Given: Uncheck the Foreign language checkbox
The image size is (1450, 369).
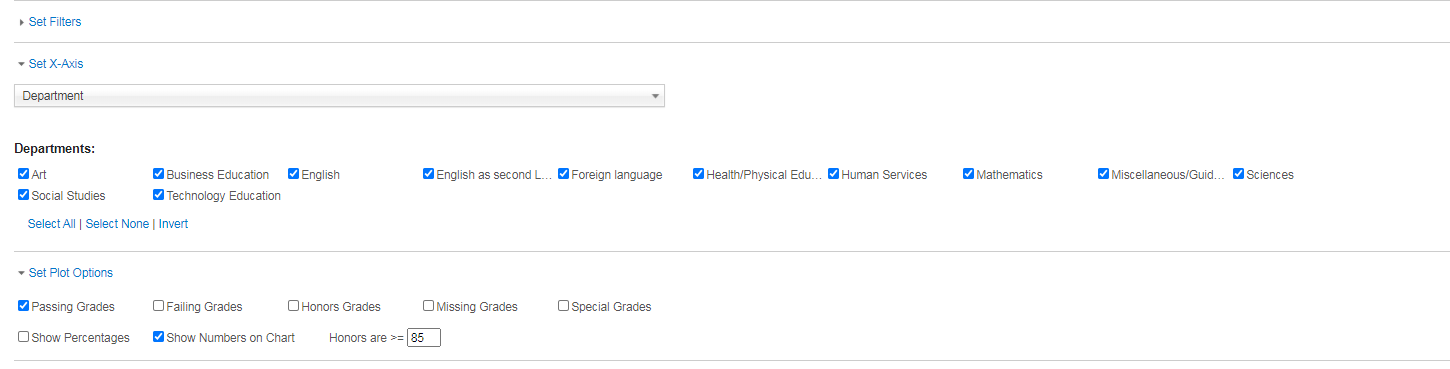Looking at the screenshot, I should coord(564,174).
